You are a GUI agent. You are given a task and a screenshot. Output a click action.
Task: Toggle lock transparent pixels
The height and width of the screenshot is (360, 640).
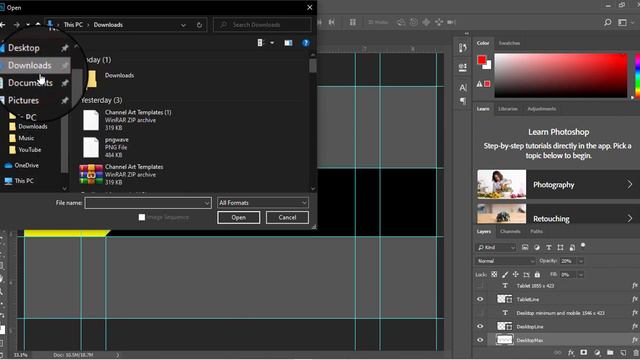click(x=494, y=274)
